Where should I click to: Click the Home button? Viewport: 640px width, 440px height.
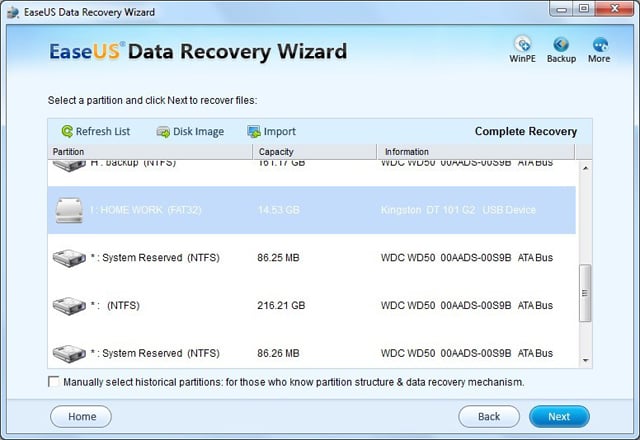(x=81, y=416)
